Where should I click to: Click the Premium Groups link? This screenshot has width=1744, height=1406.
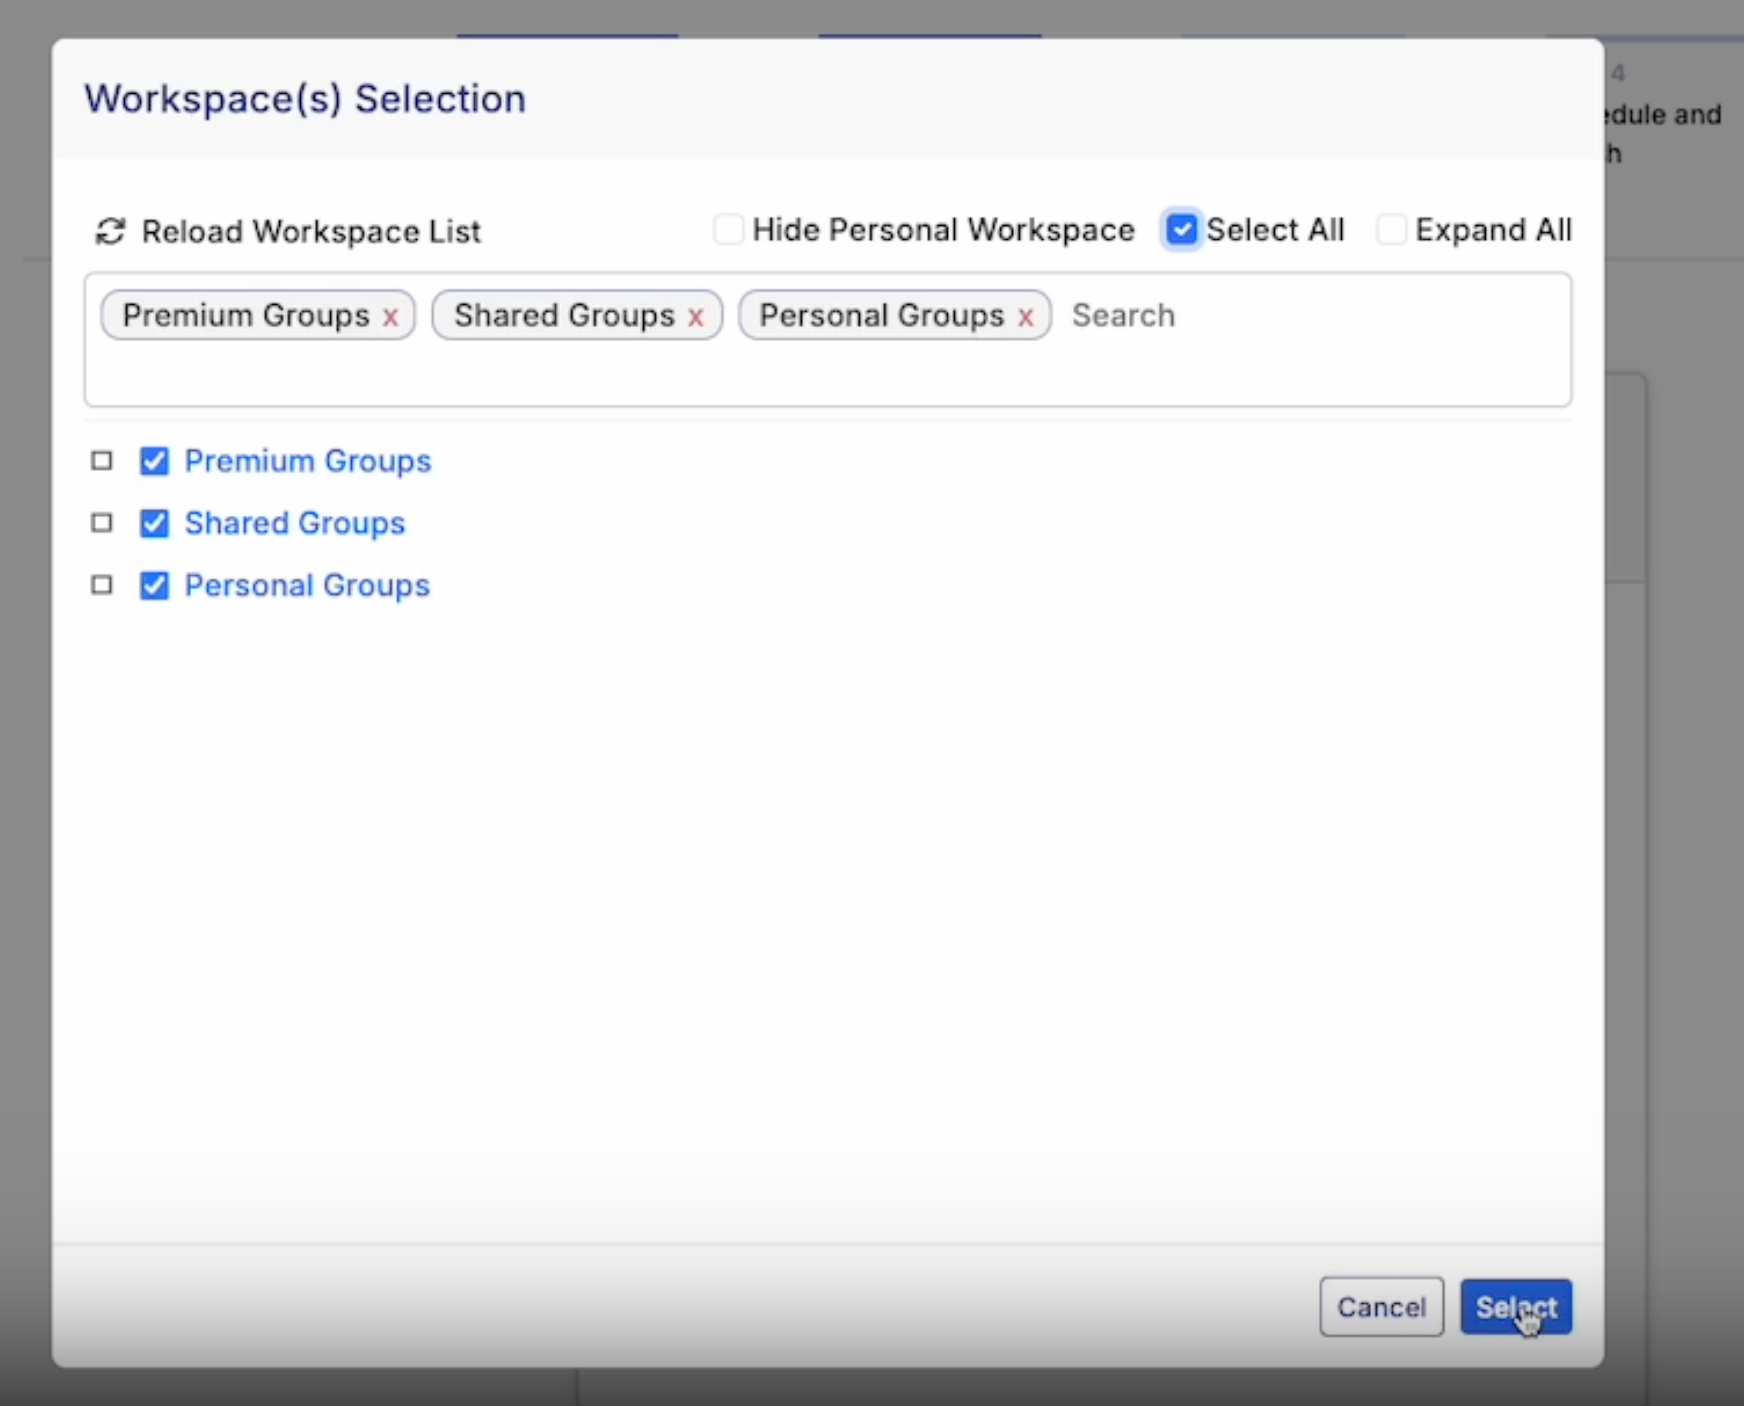pyautogui.click(x=307, y=461)
